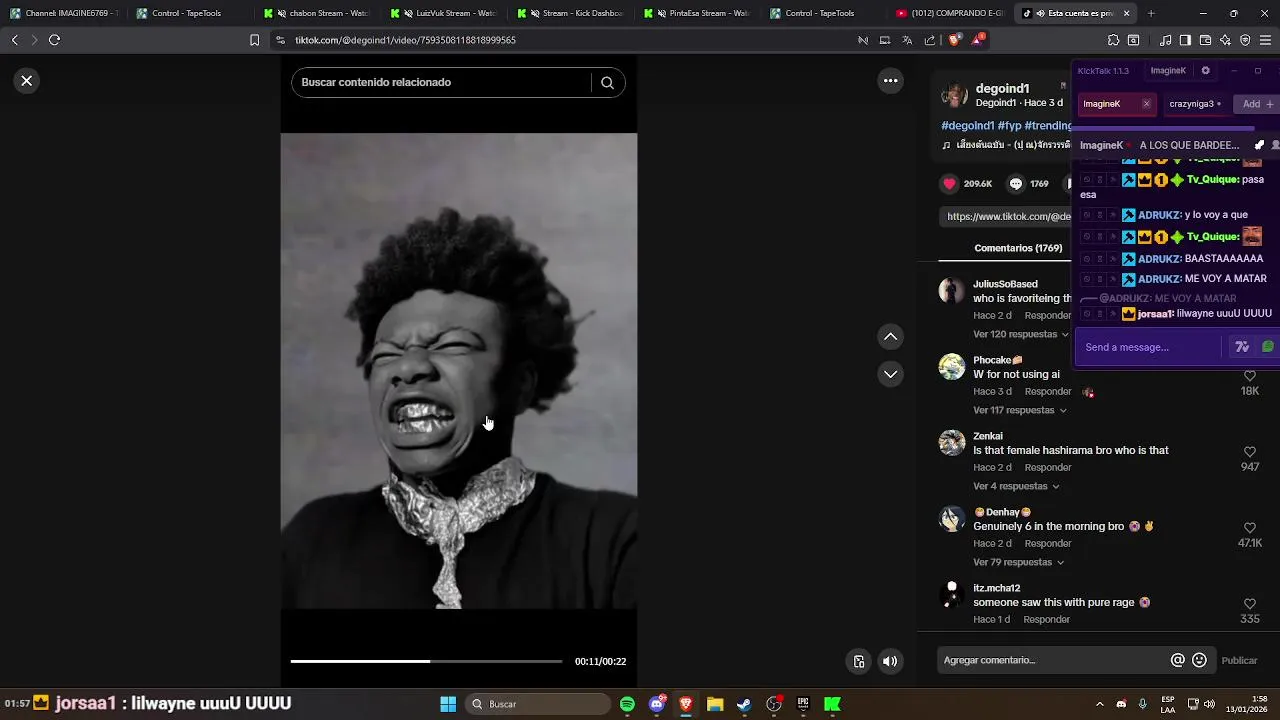The height and width of the screenshot is (720, 1280).
Task: Switch to chabon Stream browser tab
Action: [x=319, y=13]
